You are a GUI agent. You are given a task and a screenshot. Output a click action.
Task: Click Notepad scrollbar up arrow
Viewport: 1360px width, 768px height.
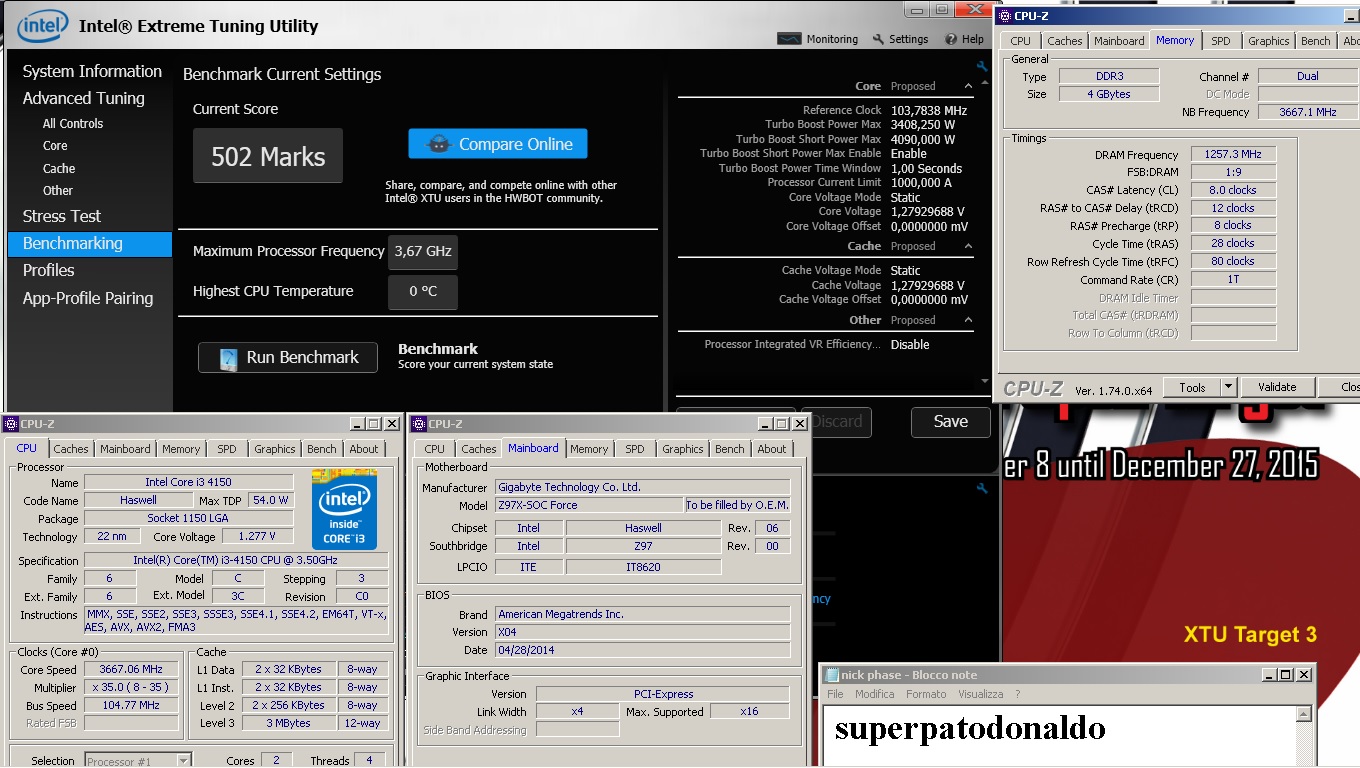[x=1303, y=714]
